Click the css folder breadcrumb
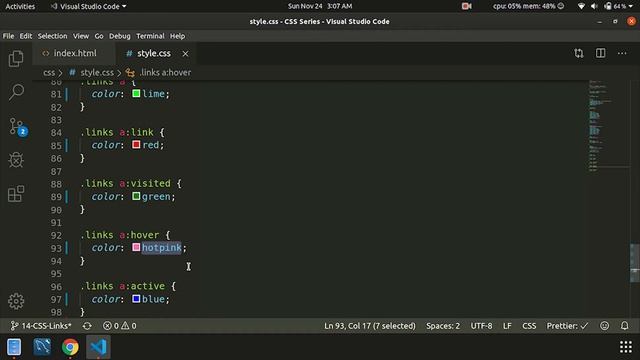Viewport: 640px width, 360px height. [49, 73]
